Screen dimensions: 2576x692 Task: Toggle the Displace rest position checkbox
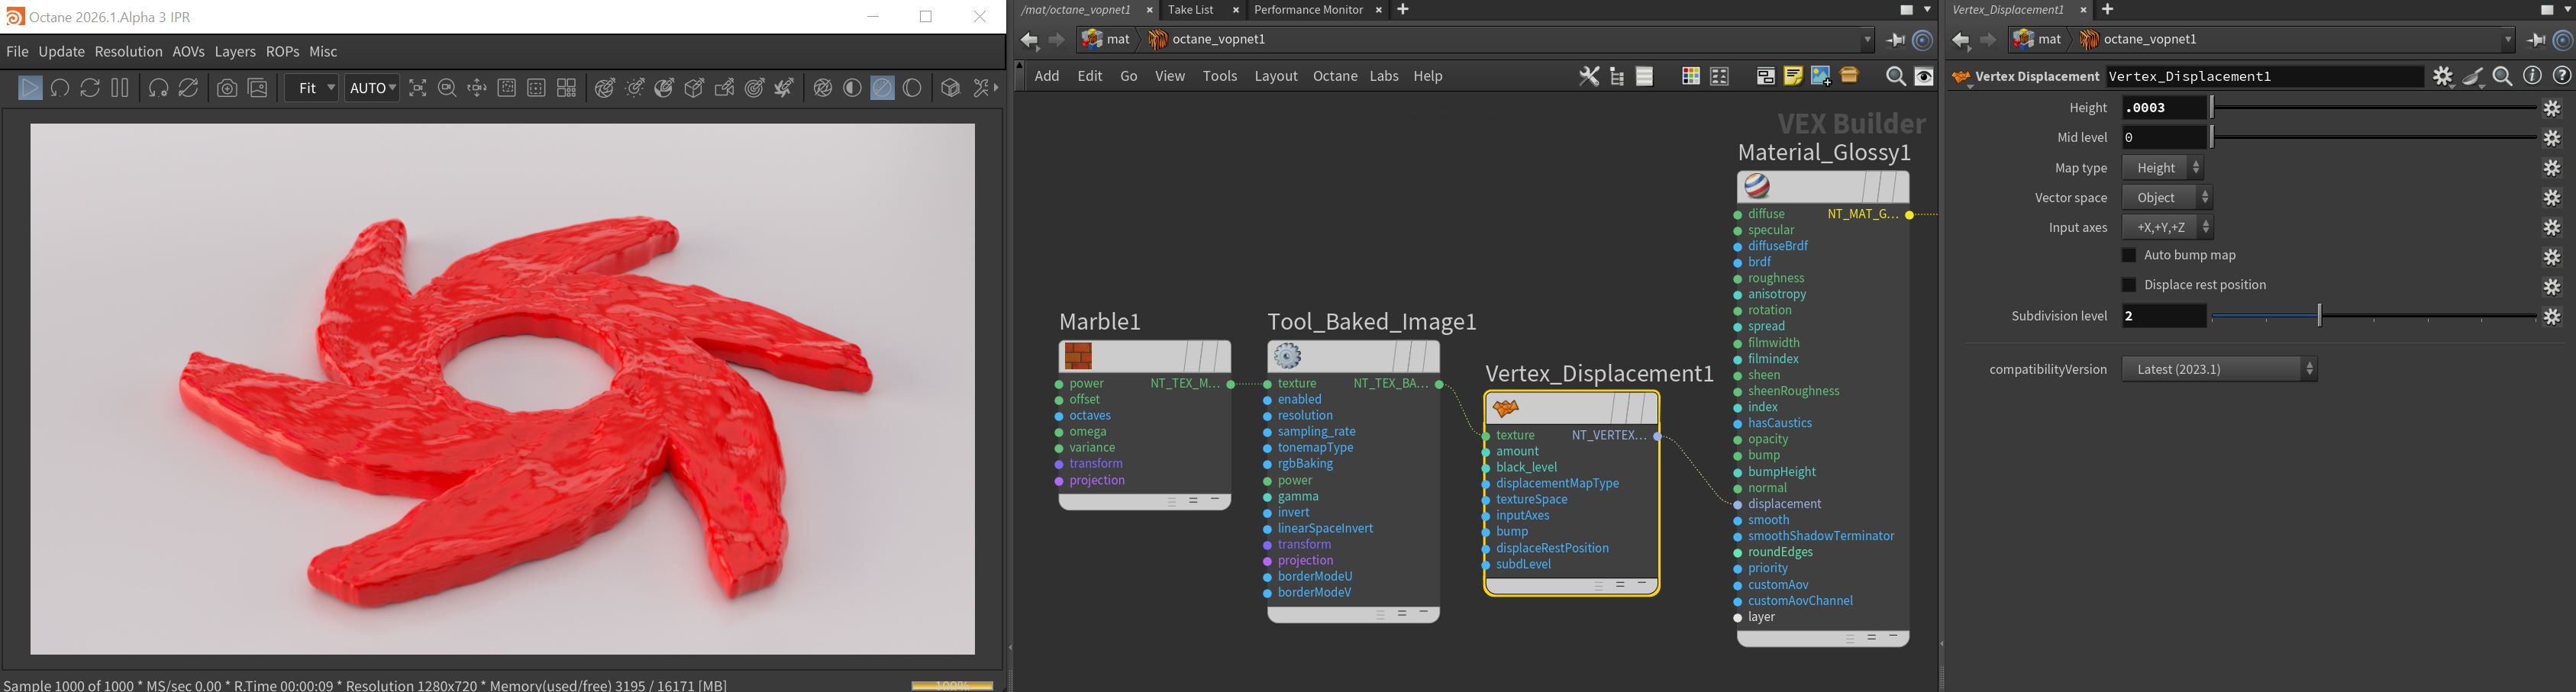(x=2129, y=286)
